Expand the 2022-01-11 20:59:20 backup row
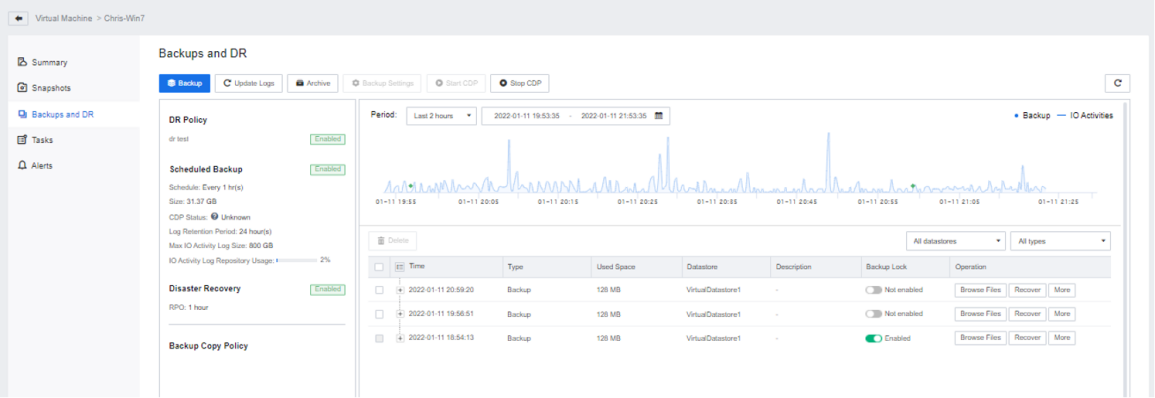 click(401, 290)
